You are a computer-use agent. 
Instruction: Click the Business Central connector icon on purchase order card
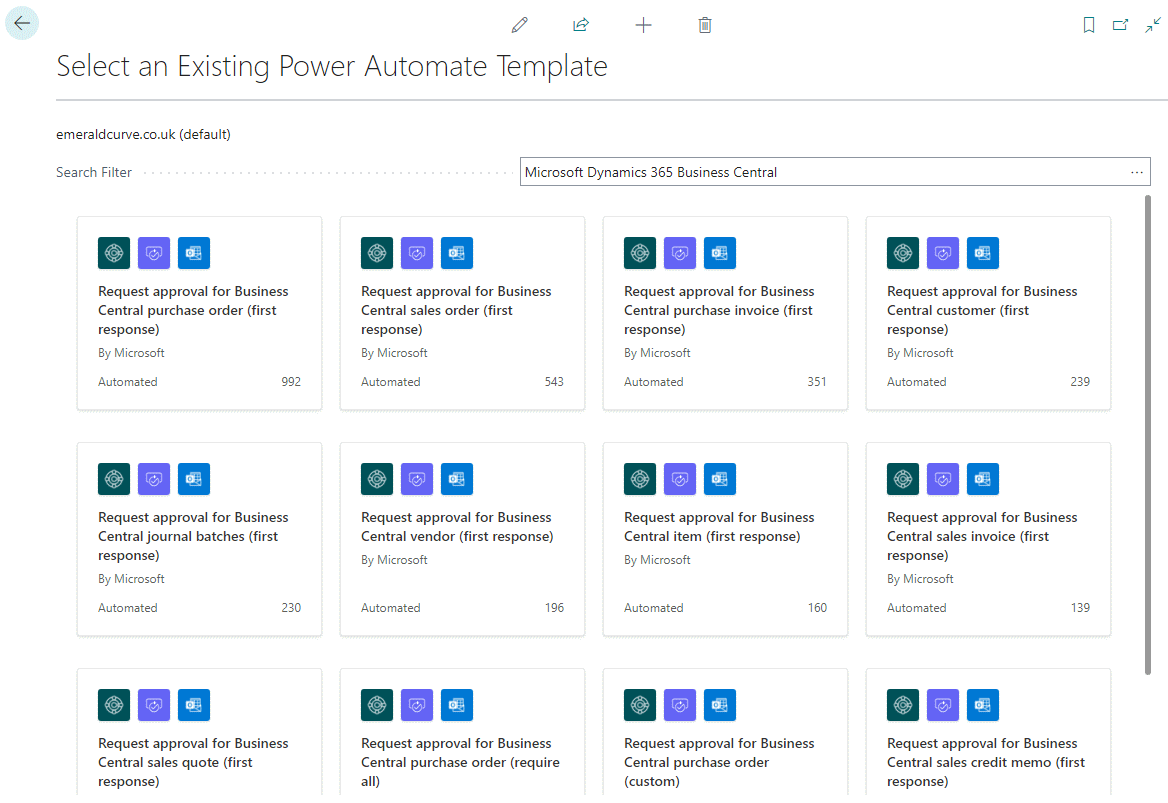coord(113,253)
